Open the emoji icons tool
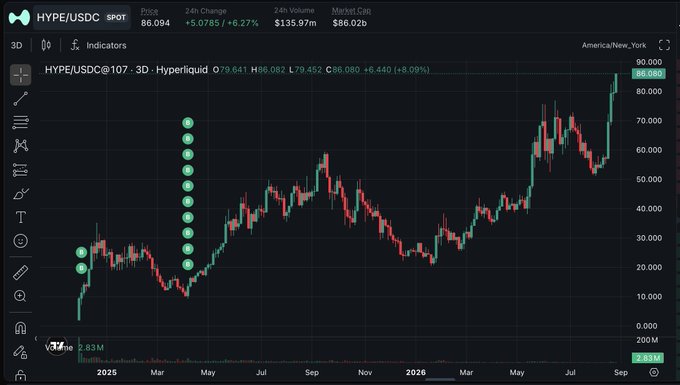 tap(20, 241)
